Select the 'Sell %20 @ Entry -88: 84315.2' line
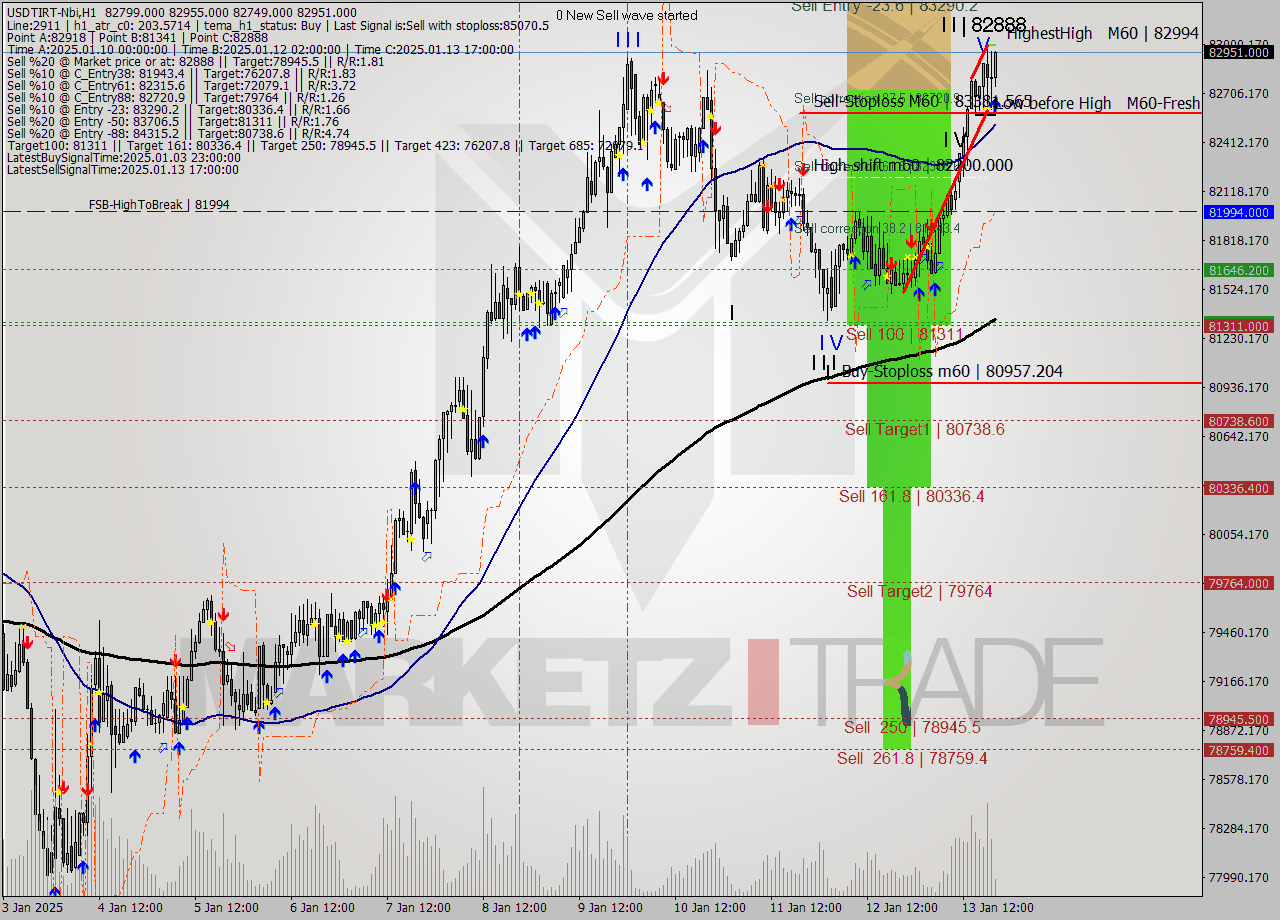The height and width of the screenshot is (920, 1280). point(178,133)
